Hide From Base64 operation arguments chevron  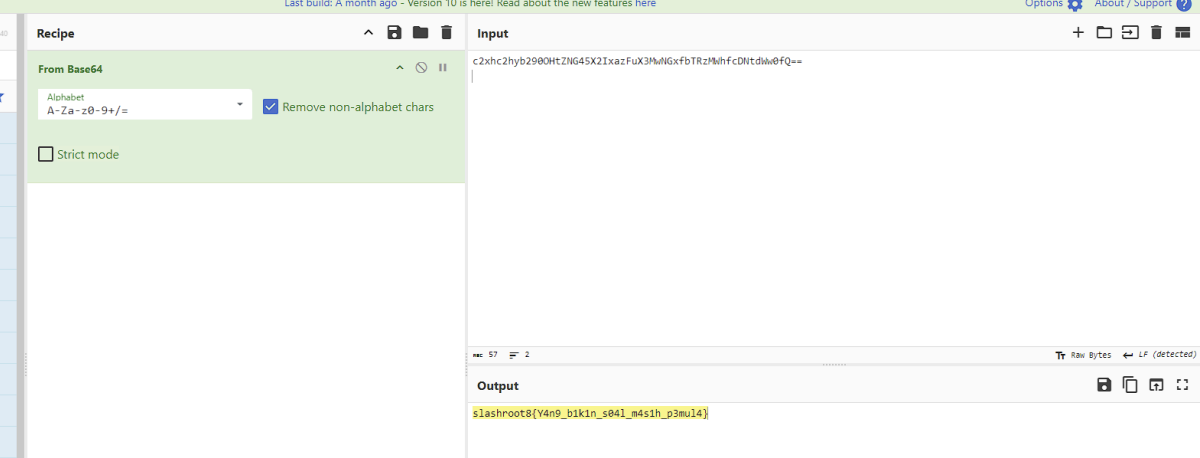point(400,68)
